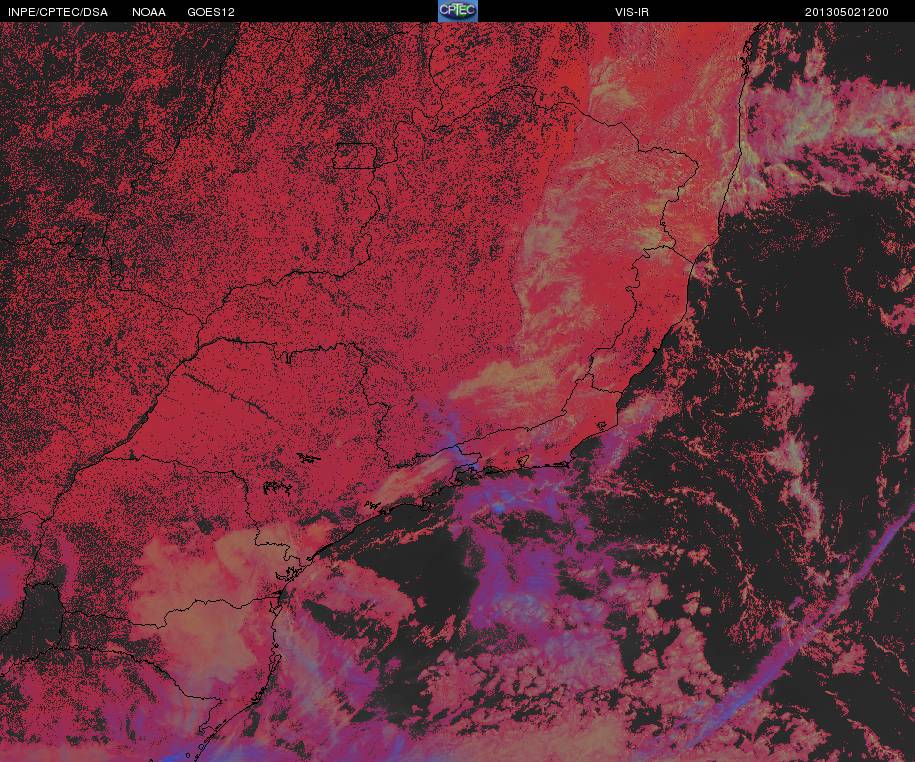915x762 pixels.
Task: Click the NOAA label in the header
Action: tap(149, 12)
